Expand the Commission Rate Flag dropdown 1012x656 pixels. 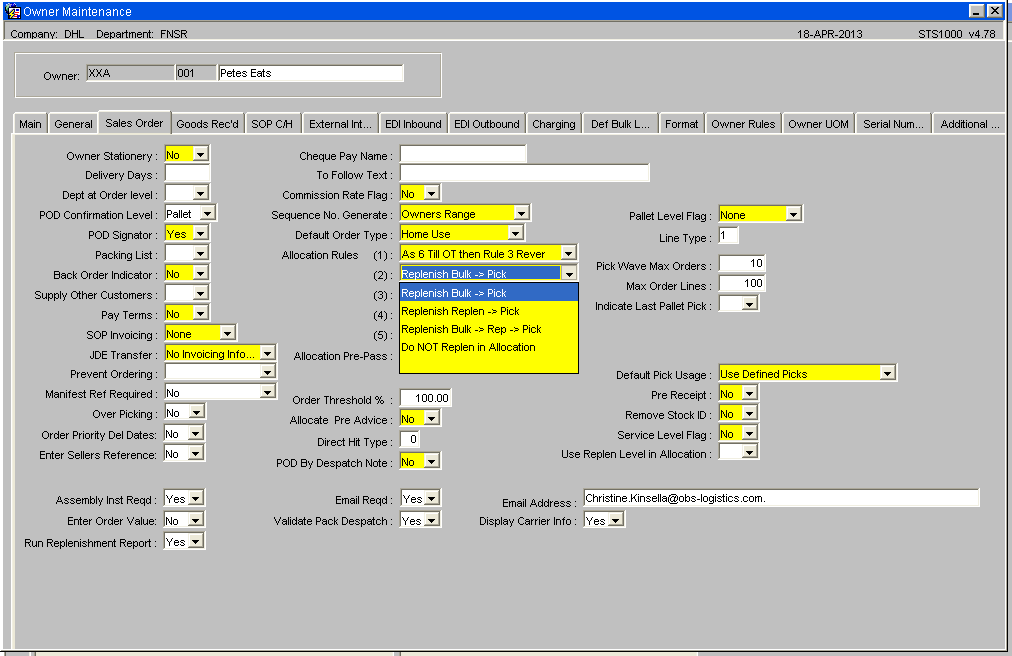[x=431, y=193]
